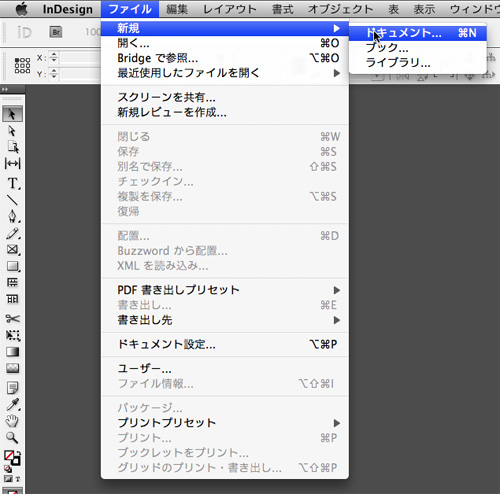
Task: Expand PDF 書き出しプリセット submenu
Action: (x=225, y=290)
